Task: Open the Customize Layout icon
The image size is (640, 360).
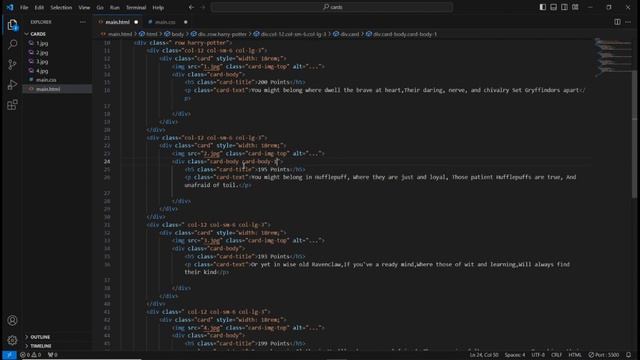Action: 575,7
